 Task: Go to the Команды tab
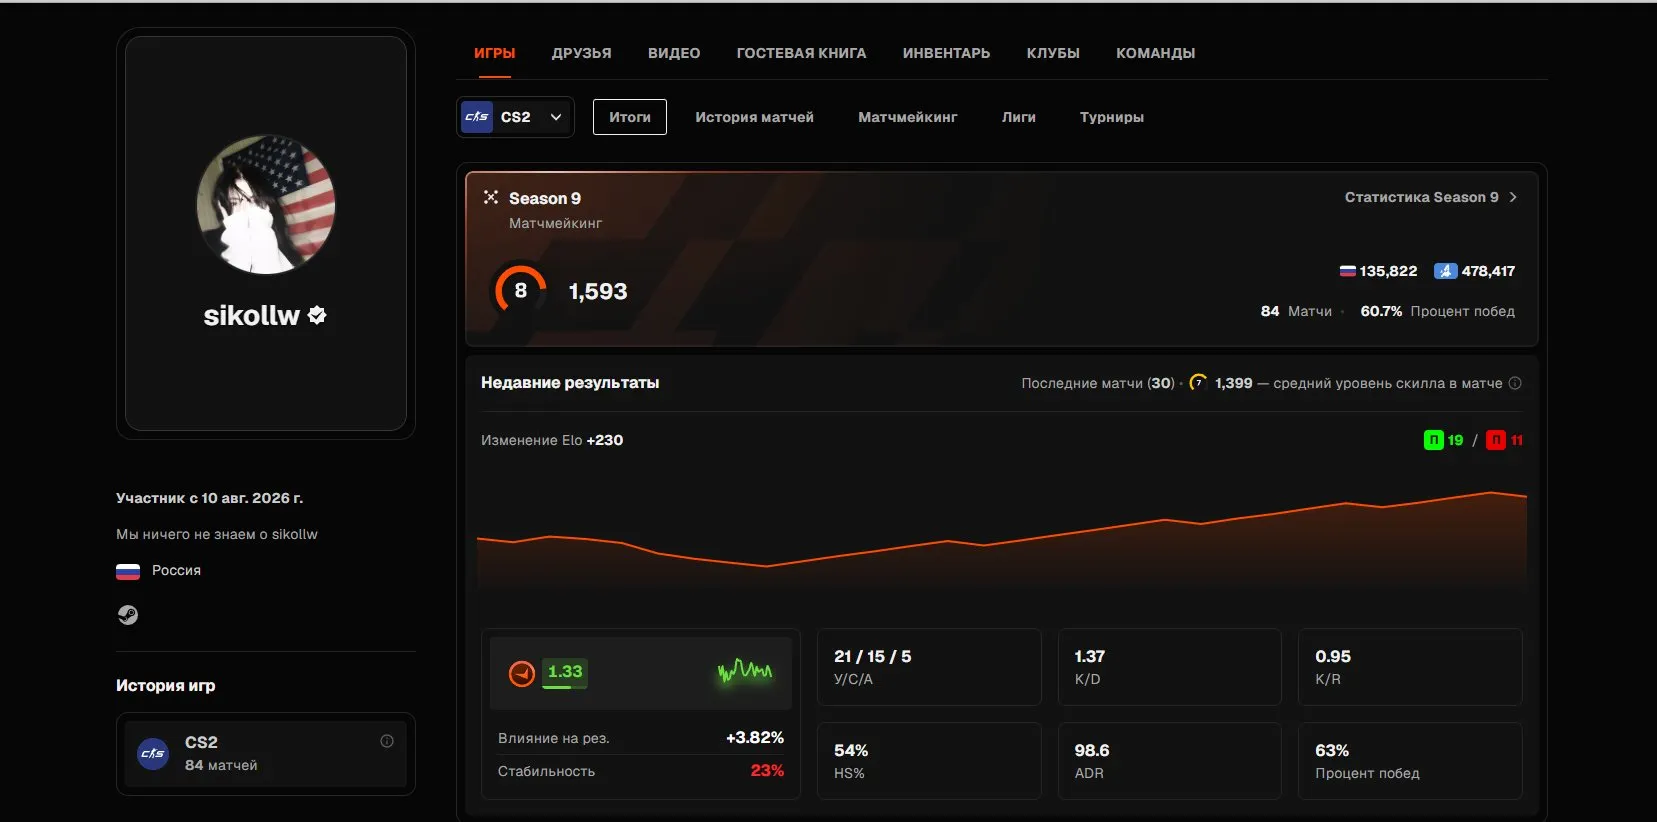[1156, 53]
